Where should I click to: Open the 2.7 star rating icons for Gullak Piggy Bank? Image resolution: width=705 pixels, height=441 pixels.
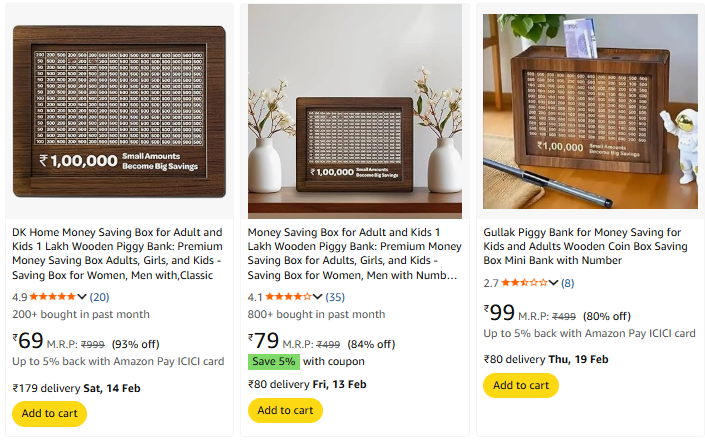point(523,283)
